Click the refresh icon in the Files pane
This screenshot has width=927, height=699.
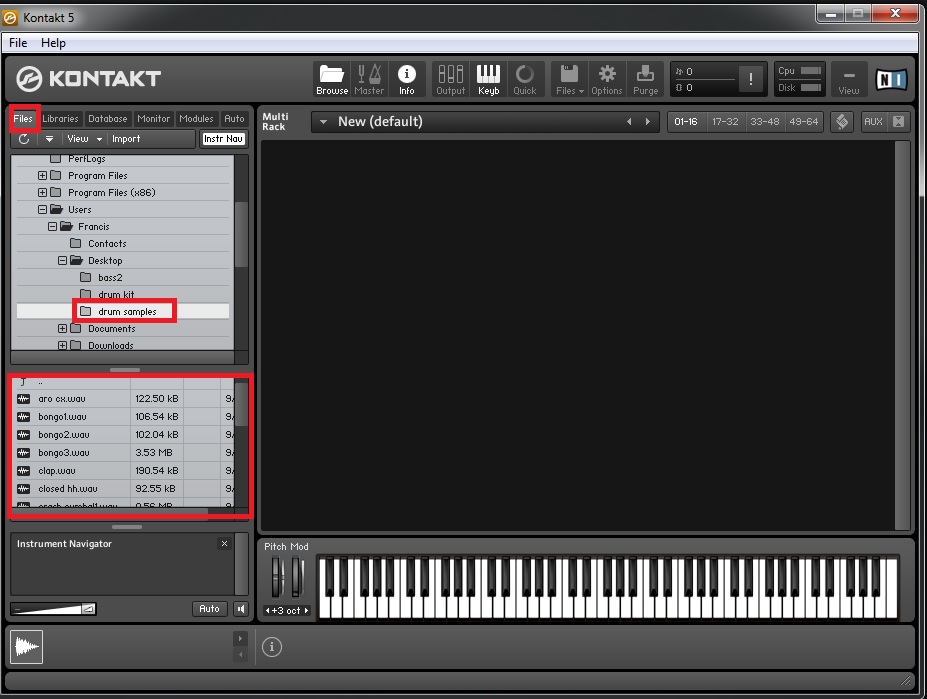(22, 139)
